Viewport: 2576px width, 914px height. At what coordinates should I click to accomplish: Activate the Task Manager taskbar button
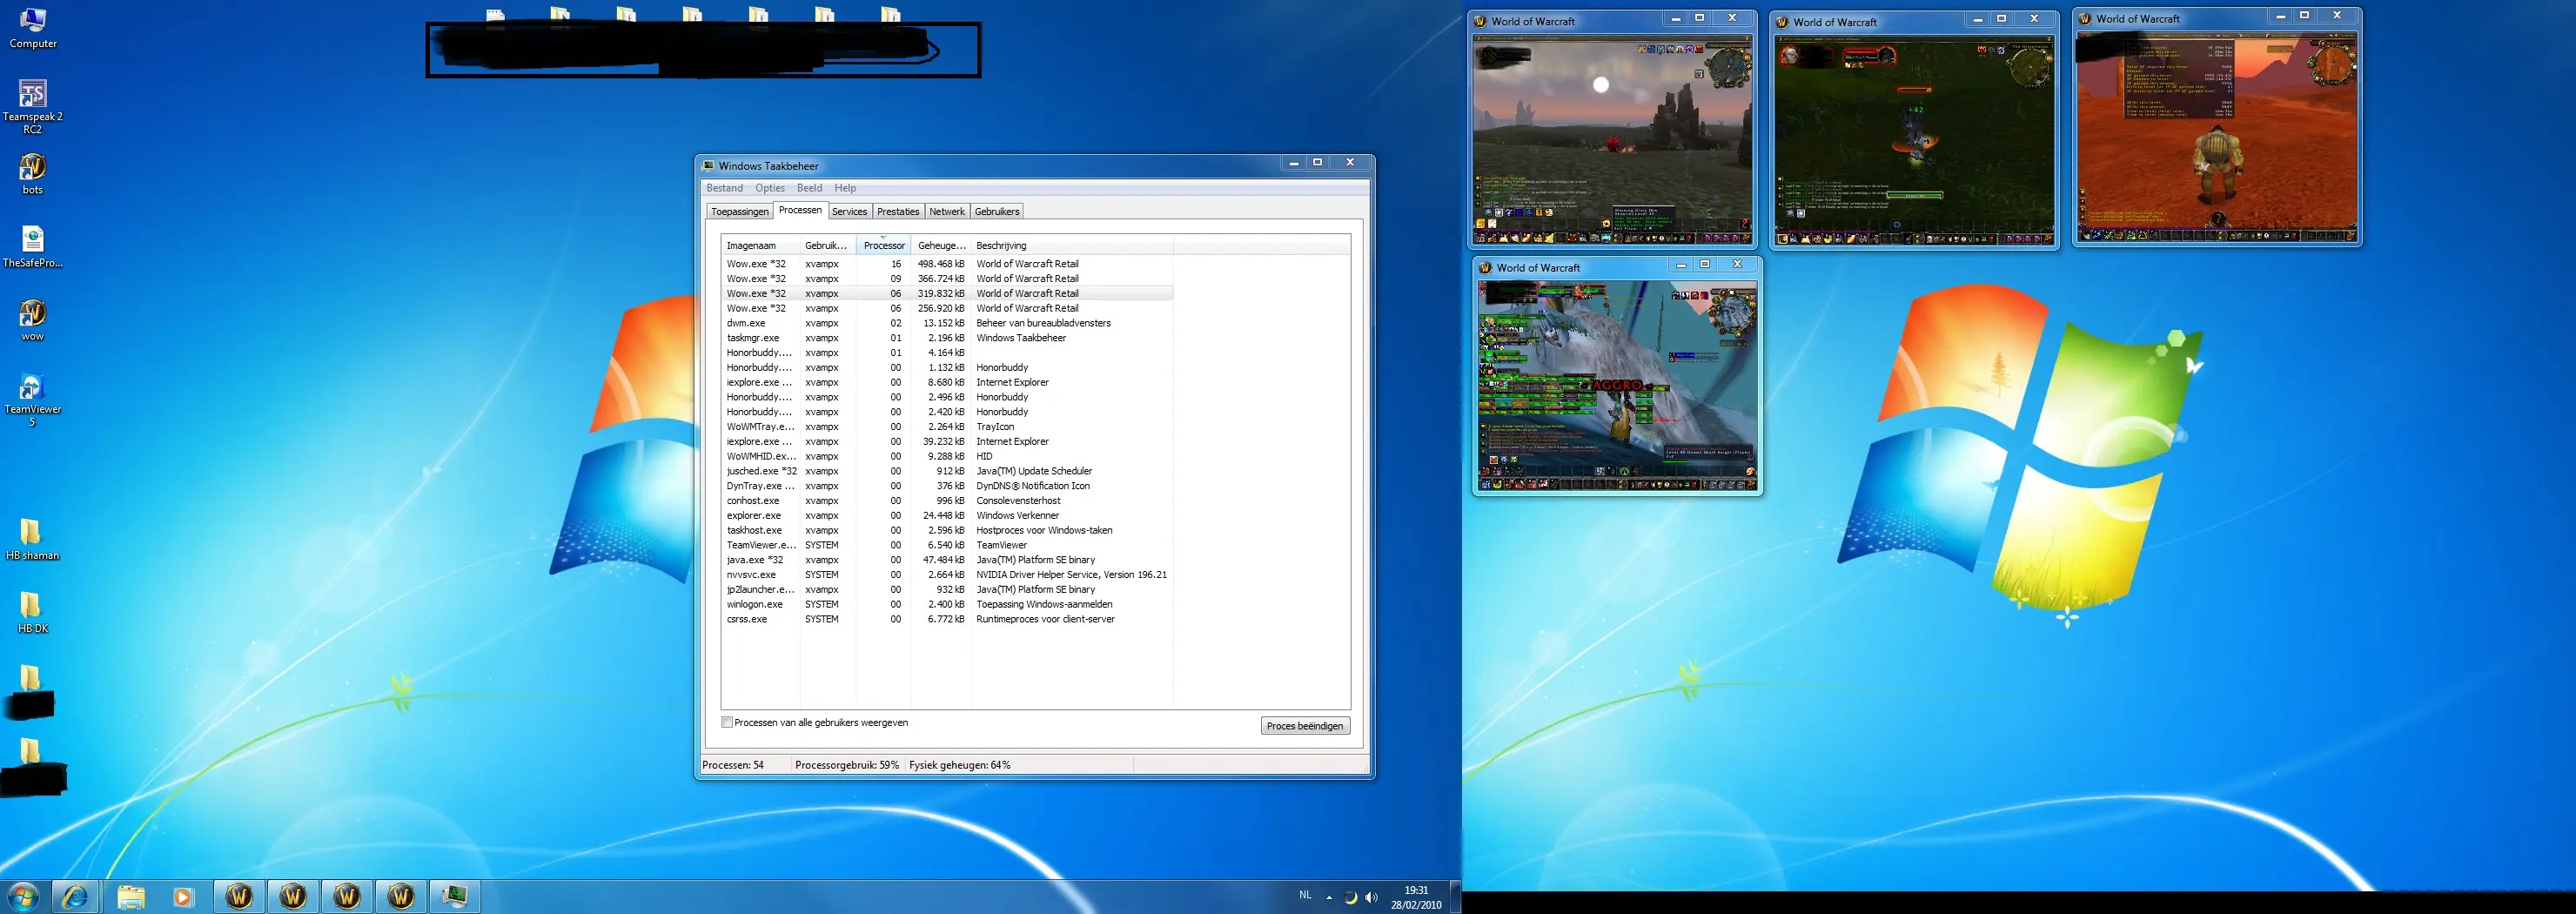pos(455,896)
